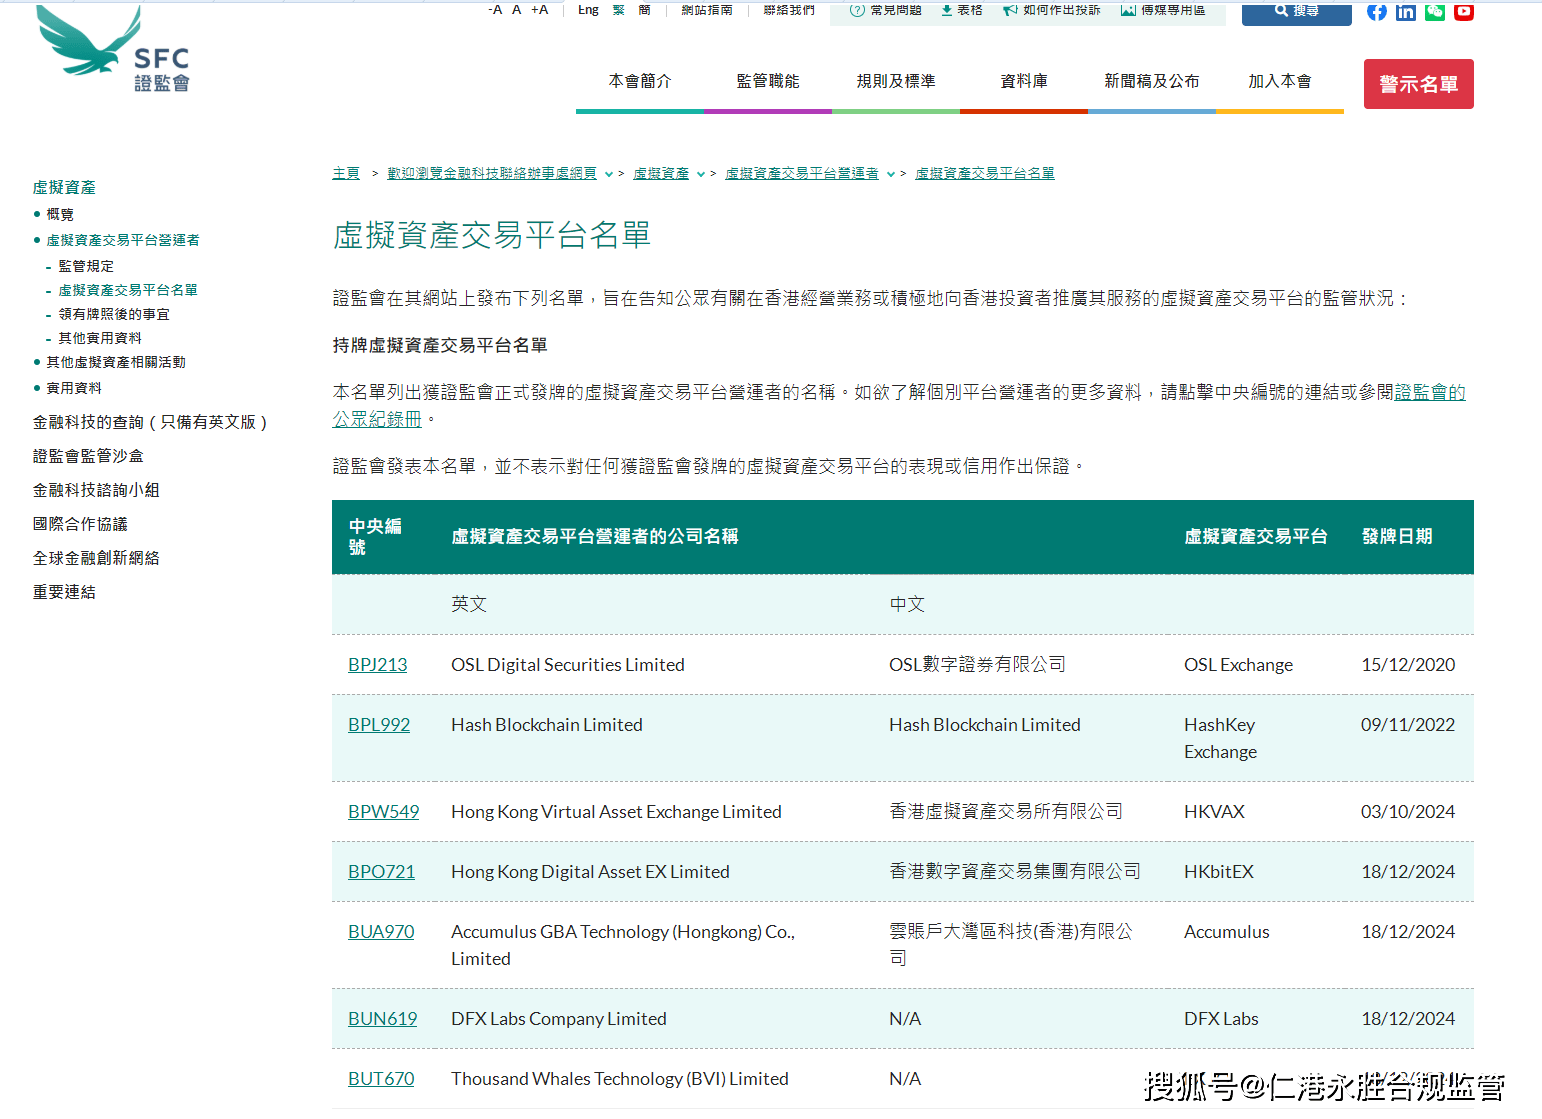The height and width of the screenshot is (1119, 1542).
Task: Open the SFC YouTube icon
Action: (x=1464, y=11)
